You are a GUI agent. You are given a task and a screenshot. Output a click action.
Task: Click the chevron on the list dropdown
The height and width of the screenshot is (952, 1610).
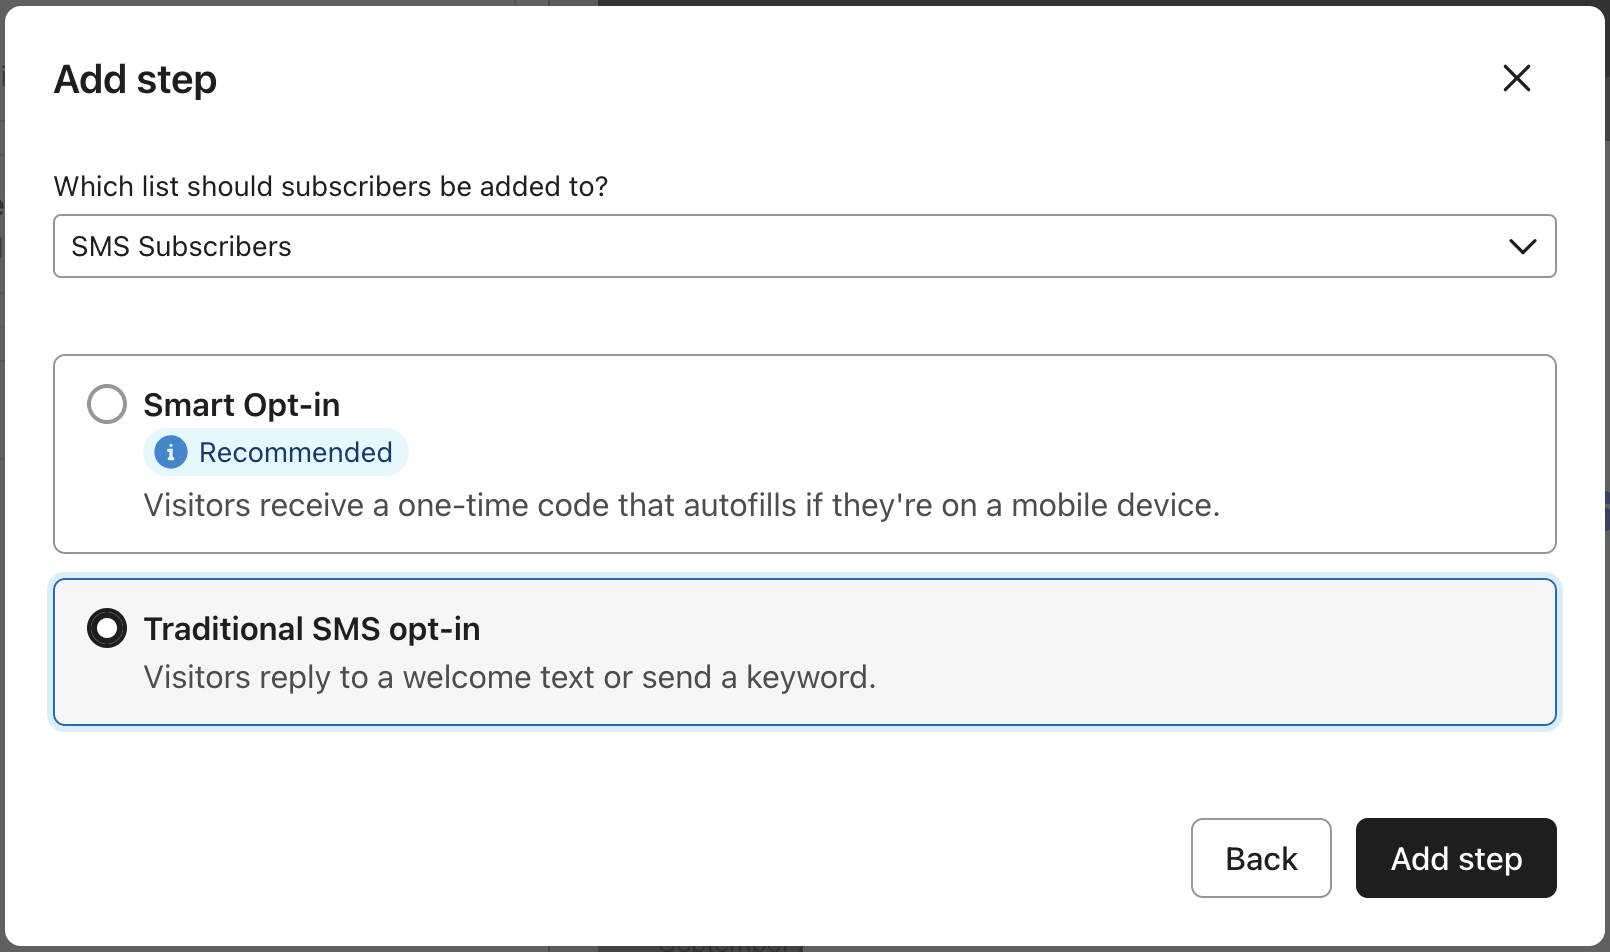[x=1522, y=246]
